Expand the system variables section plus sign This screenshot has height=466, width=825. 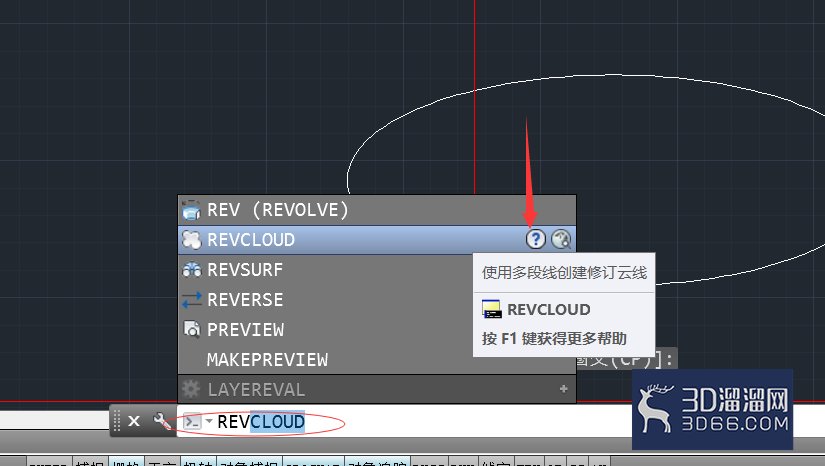(564, 389)
